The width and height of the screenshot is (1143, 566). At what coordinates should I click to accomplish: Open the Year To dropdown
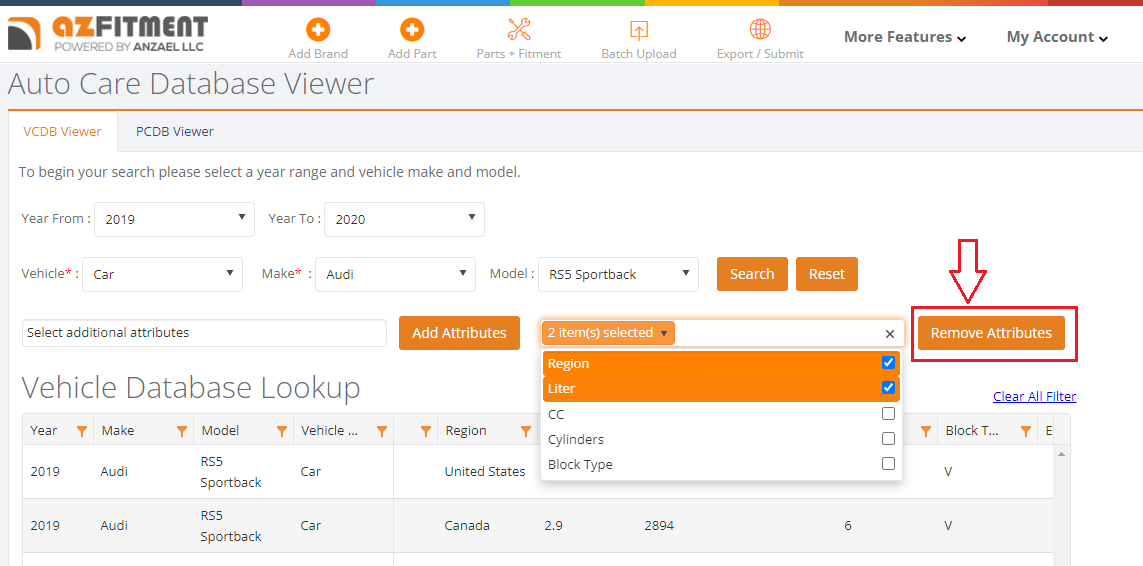pos(405,219)
